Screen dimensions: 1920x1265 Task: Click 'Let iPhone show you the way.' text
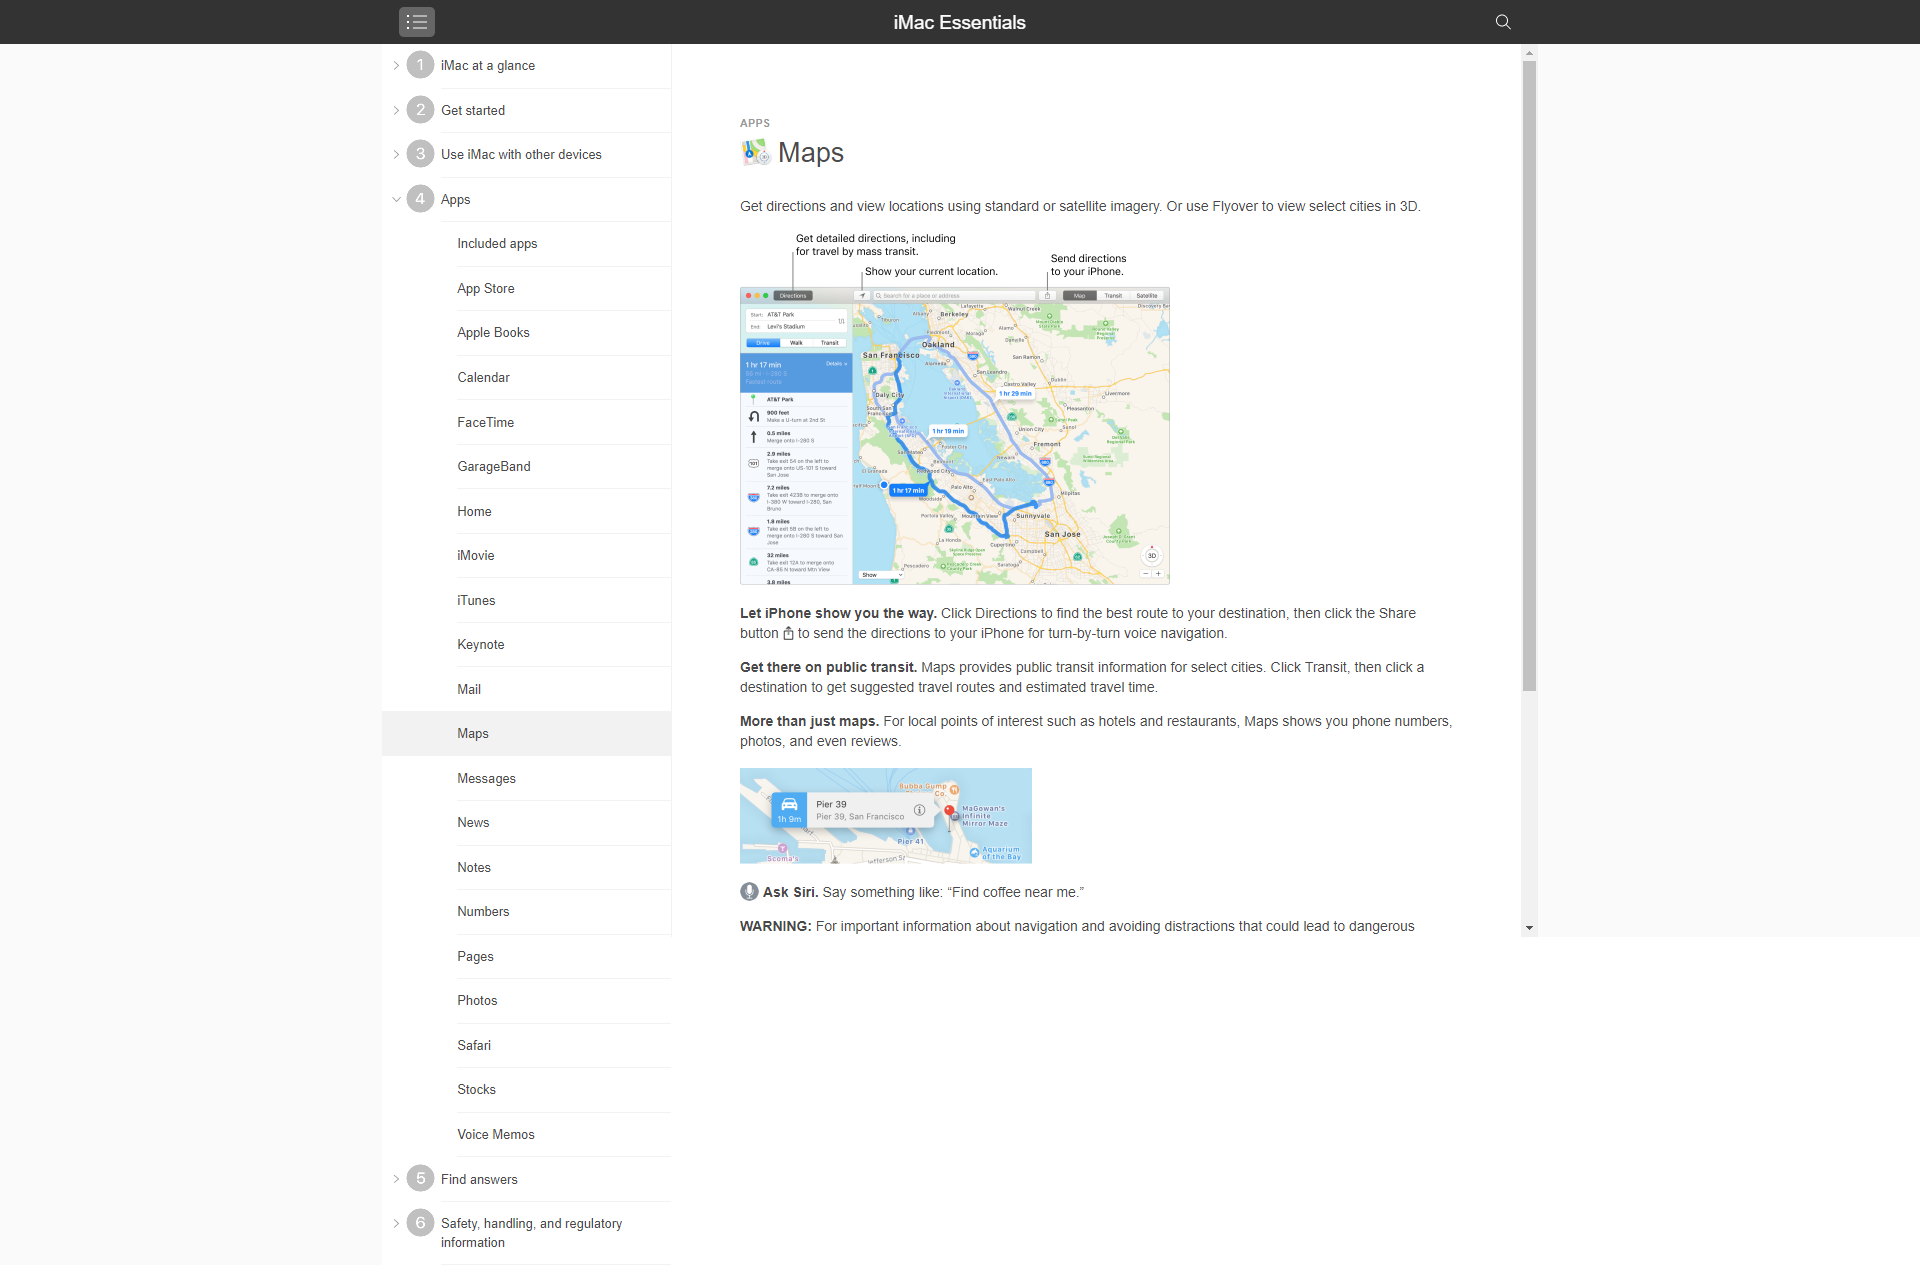(838, 613)
